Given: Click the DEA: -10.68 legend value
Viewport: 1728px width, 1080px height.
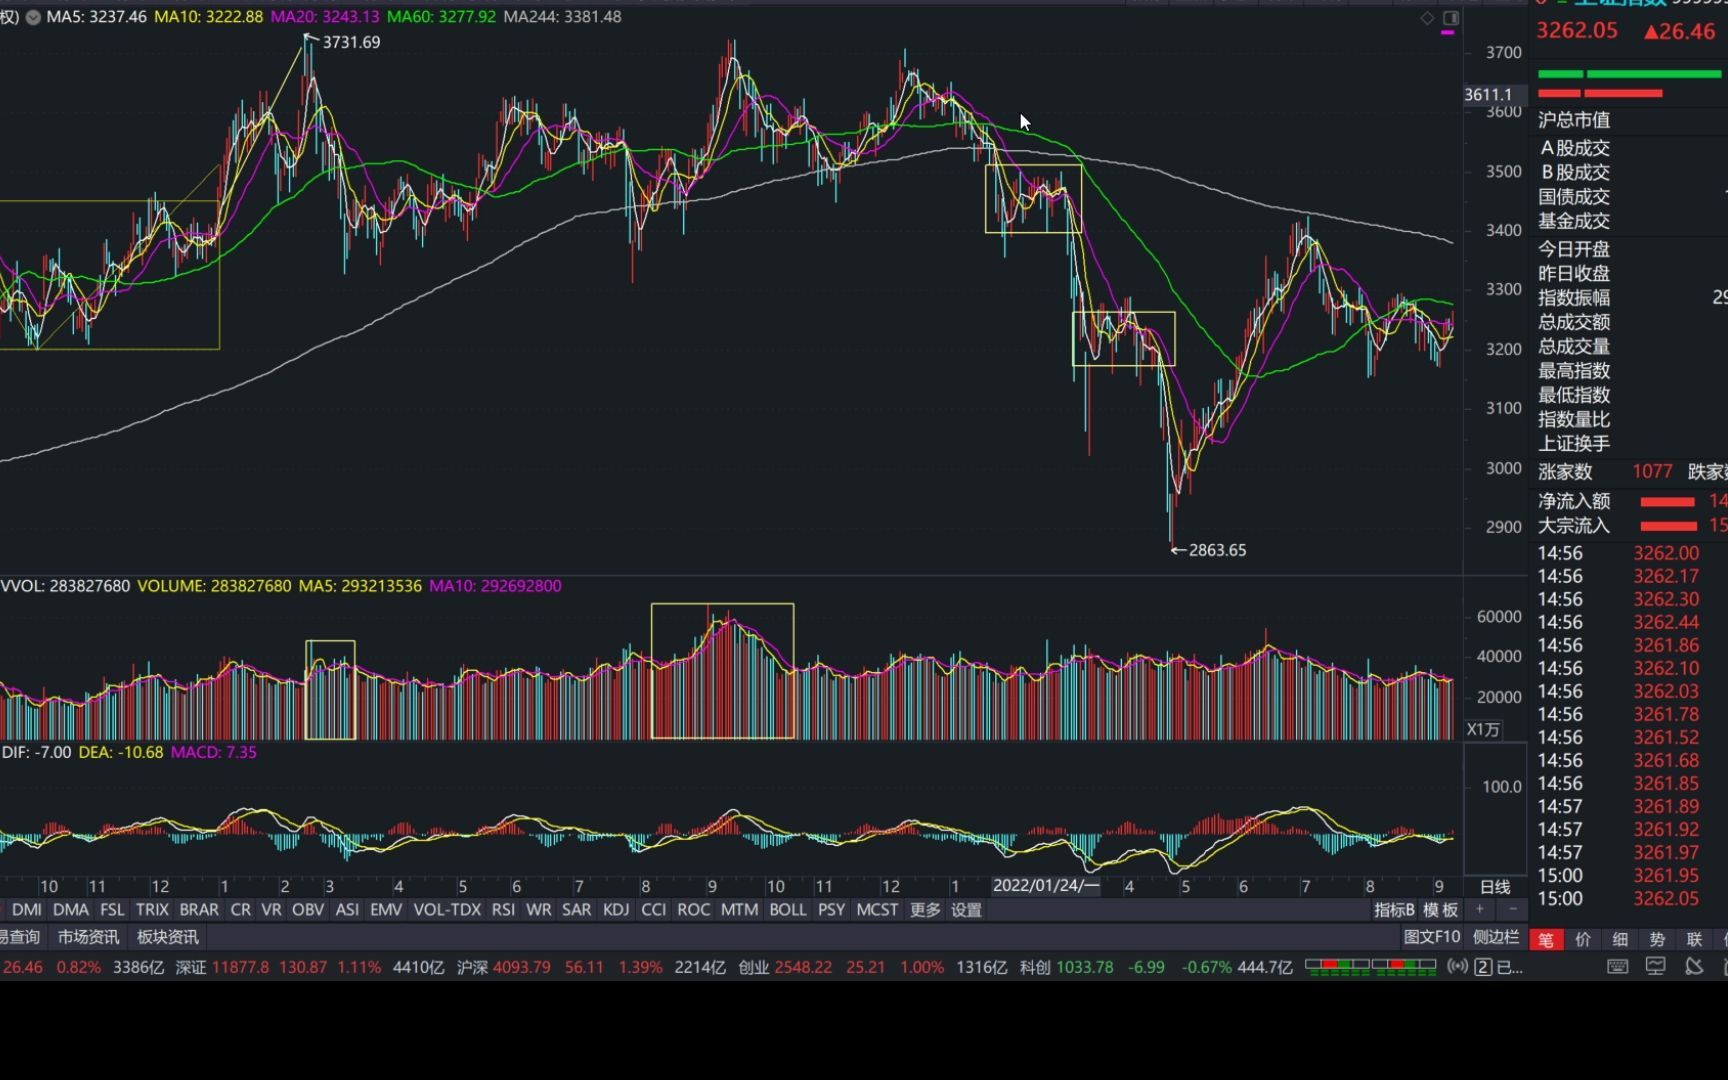Looking at the screenshot, I should [x=121, y=752].
